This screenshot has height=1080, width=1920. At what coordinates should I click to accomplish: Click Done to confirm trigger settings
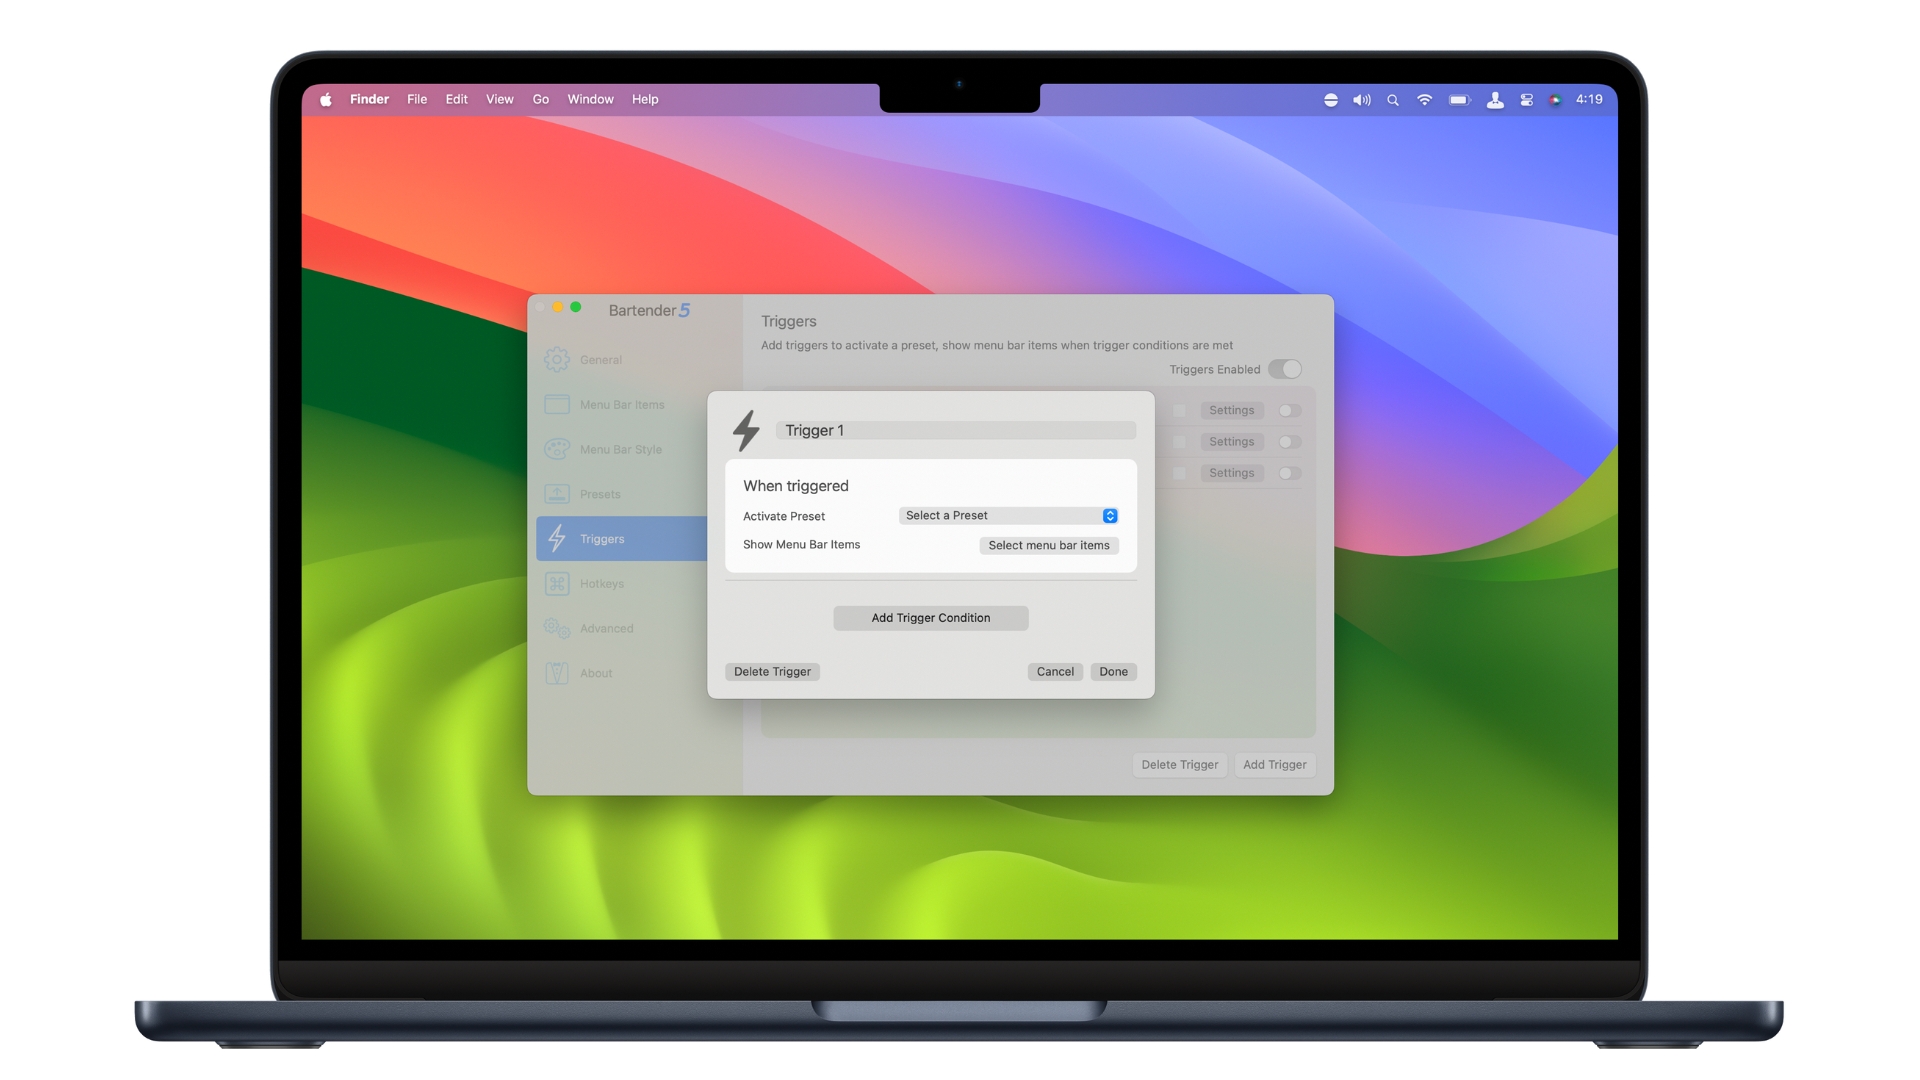click(1113, 671)
